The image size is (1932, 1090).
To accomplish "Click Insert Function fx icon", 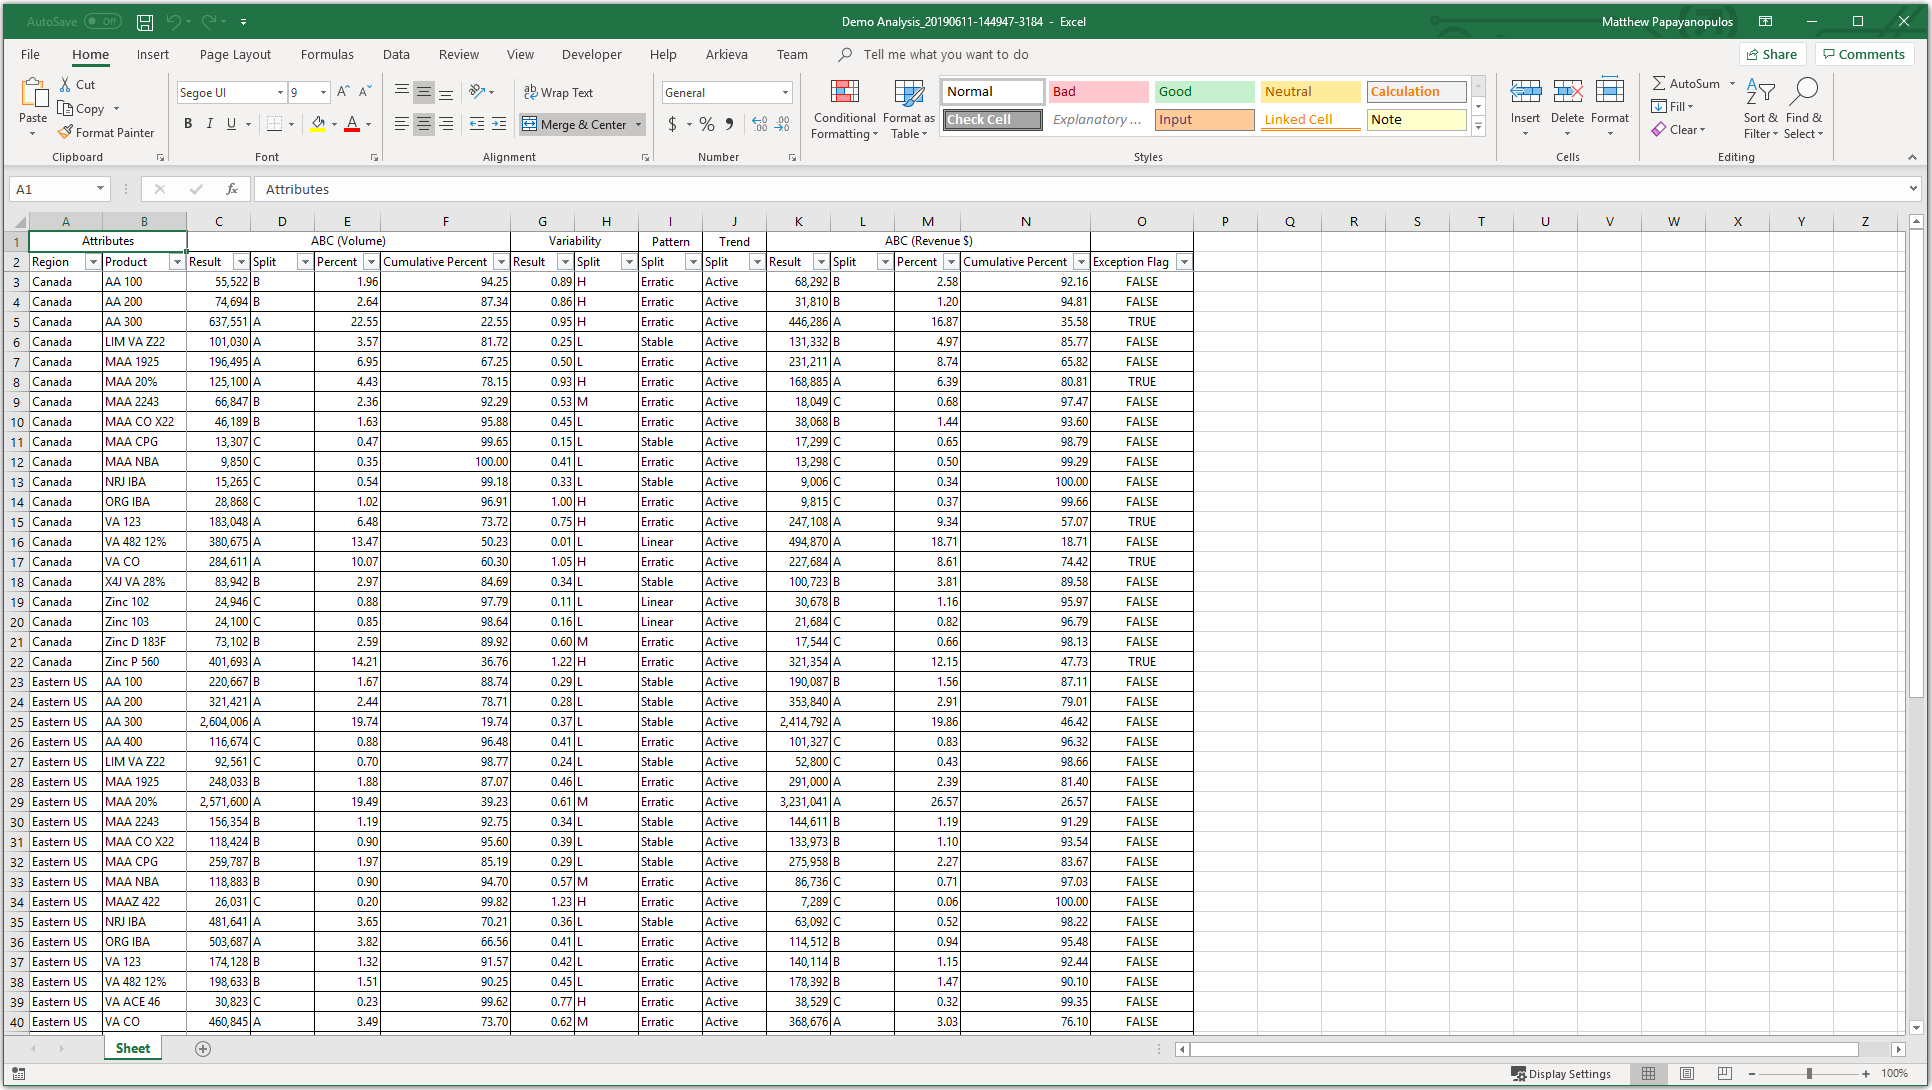I will click(232, 189).
